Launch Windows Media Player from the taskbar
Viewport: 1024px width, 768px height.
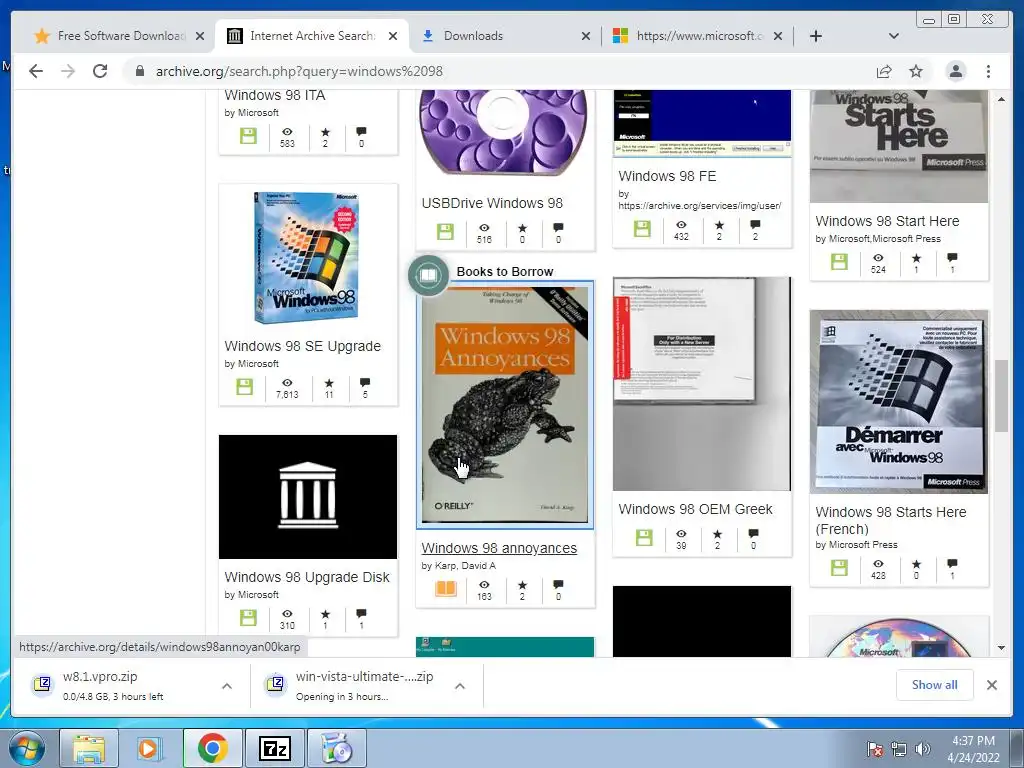(x=150, y=748)
